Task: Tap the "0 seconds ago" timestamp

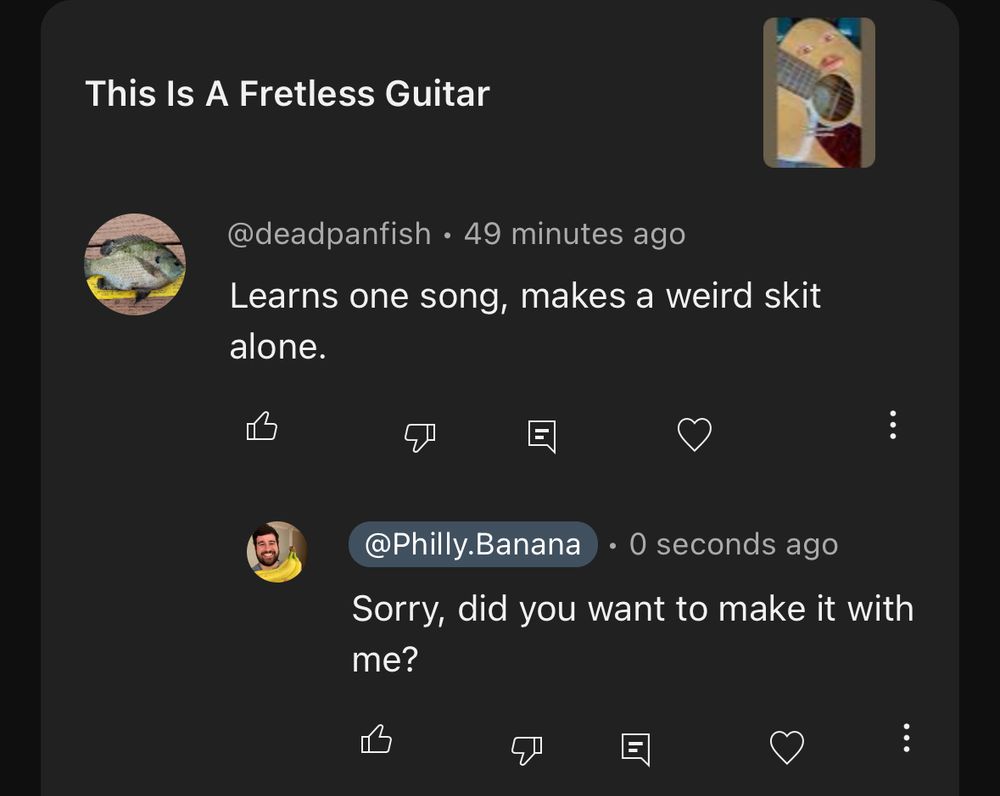Action: (x=734, y=544)
